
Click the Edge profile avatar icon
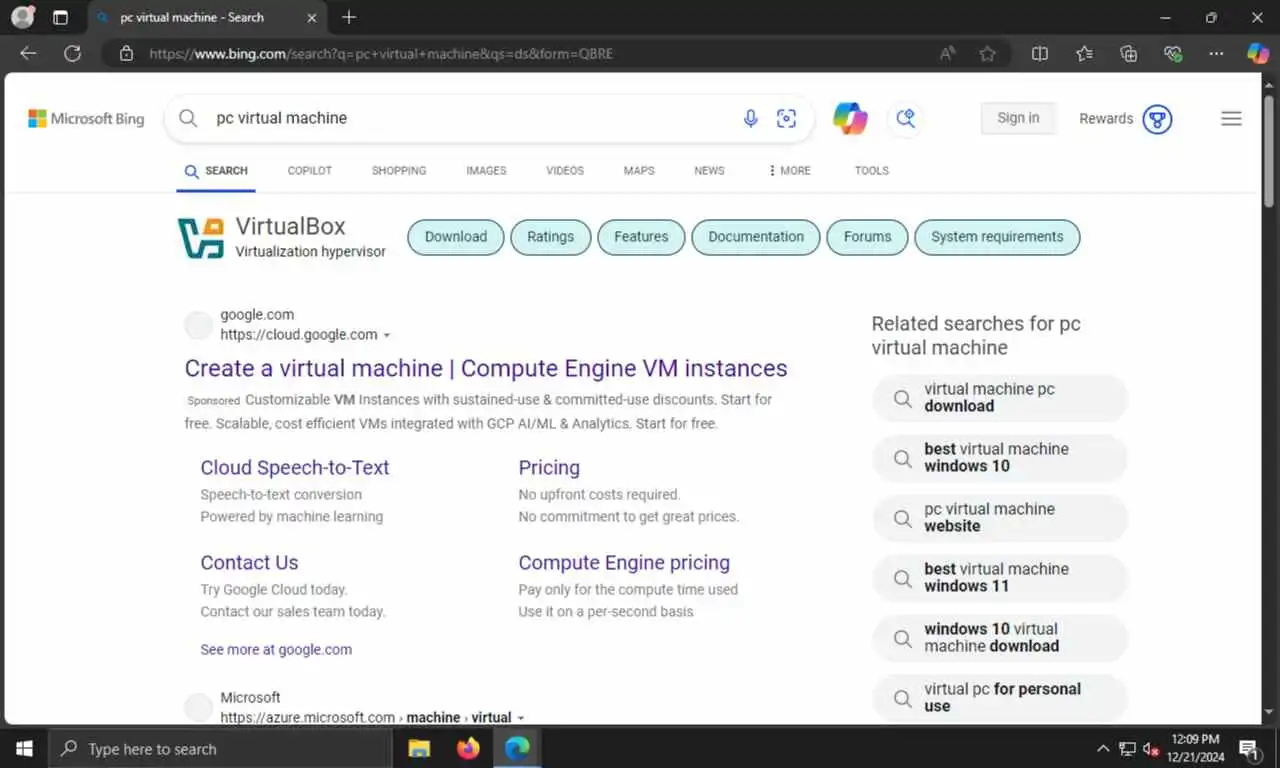click(x=22, y=17)
